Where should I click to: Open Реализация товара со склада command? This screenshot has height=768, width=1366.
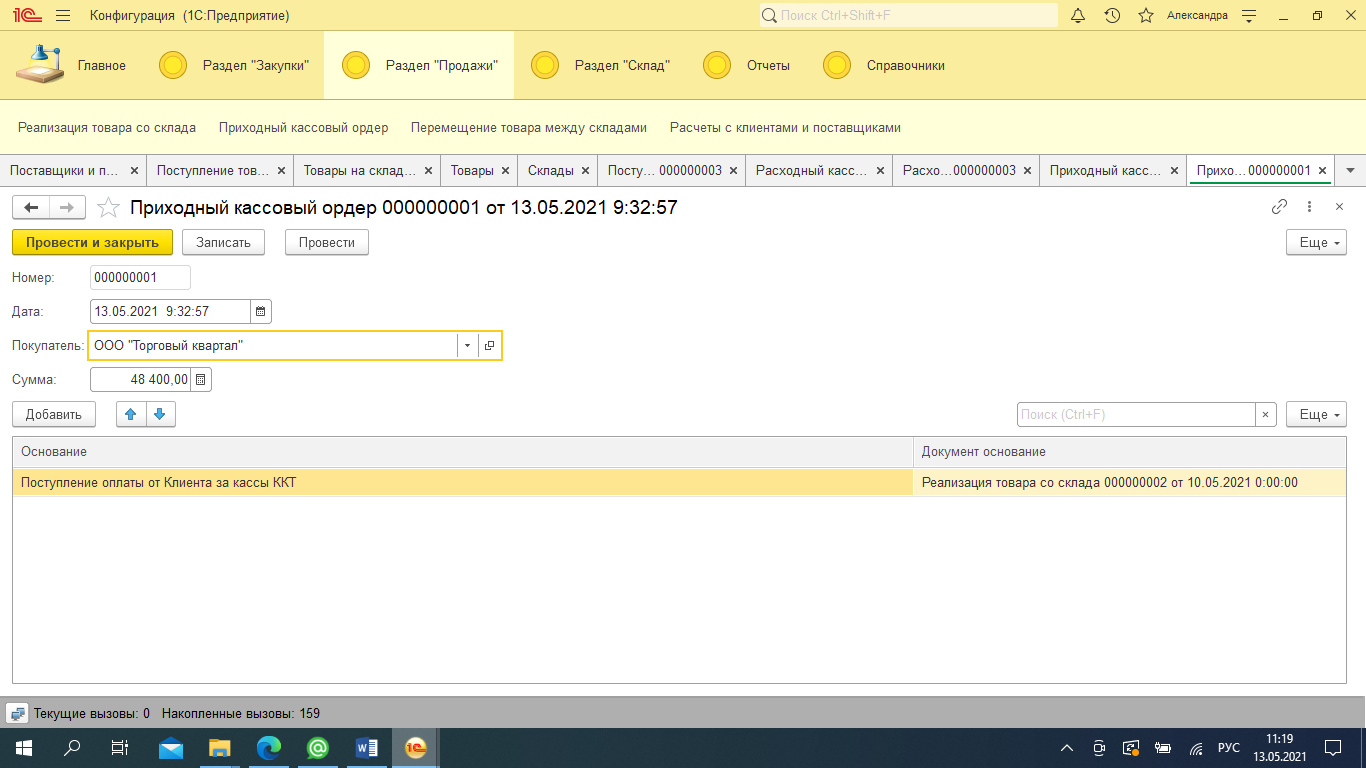107,128
